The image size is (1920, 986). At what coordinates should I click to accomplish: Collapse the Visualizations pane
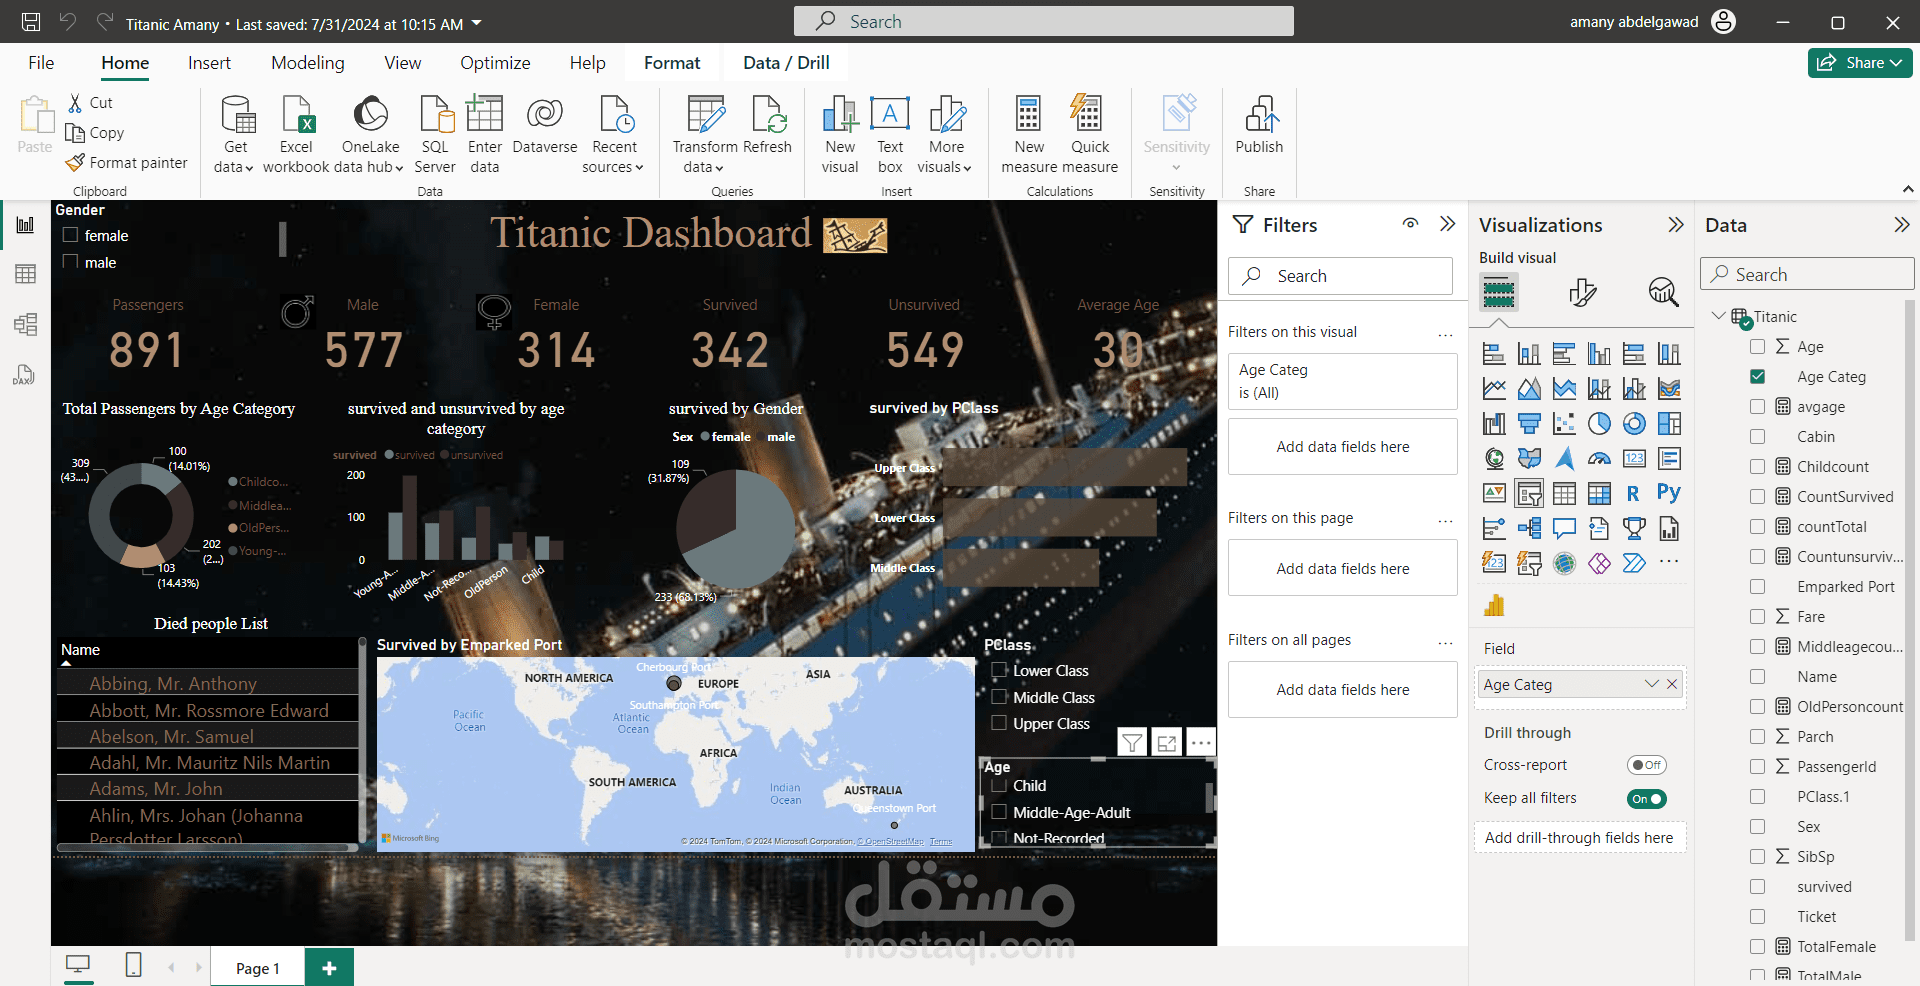point(1676,225)
